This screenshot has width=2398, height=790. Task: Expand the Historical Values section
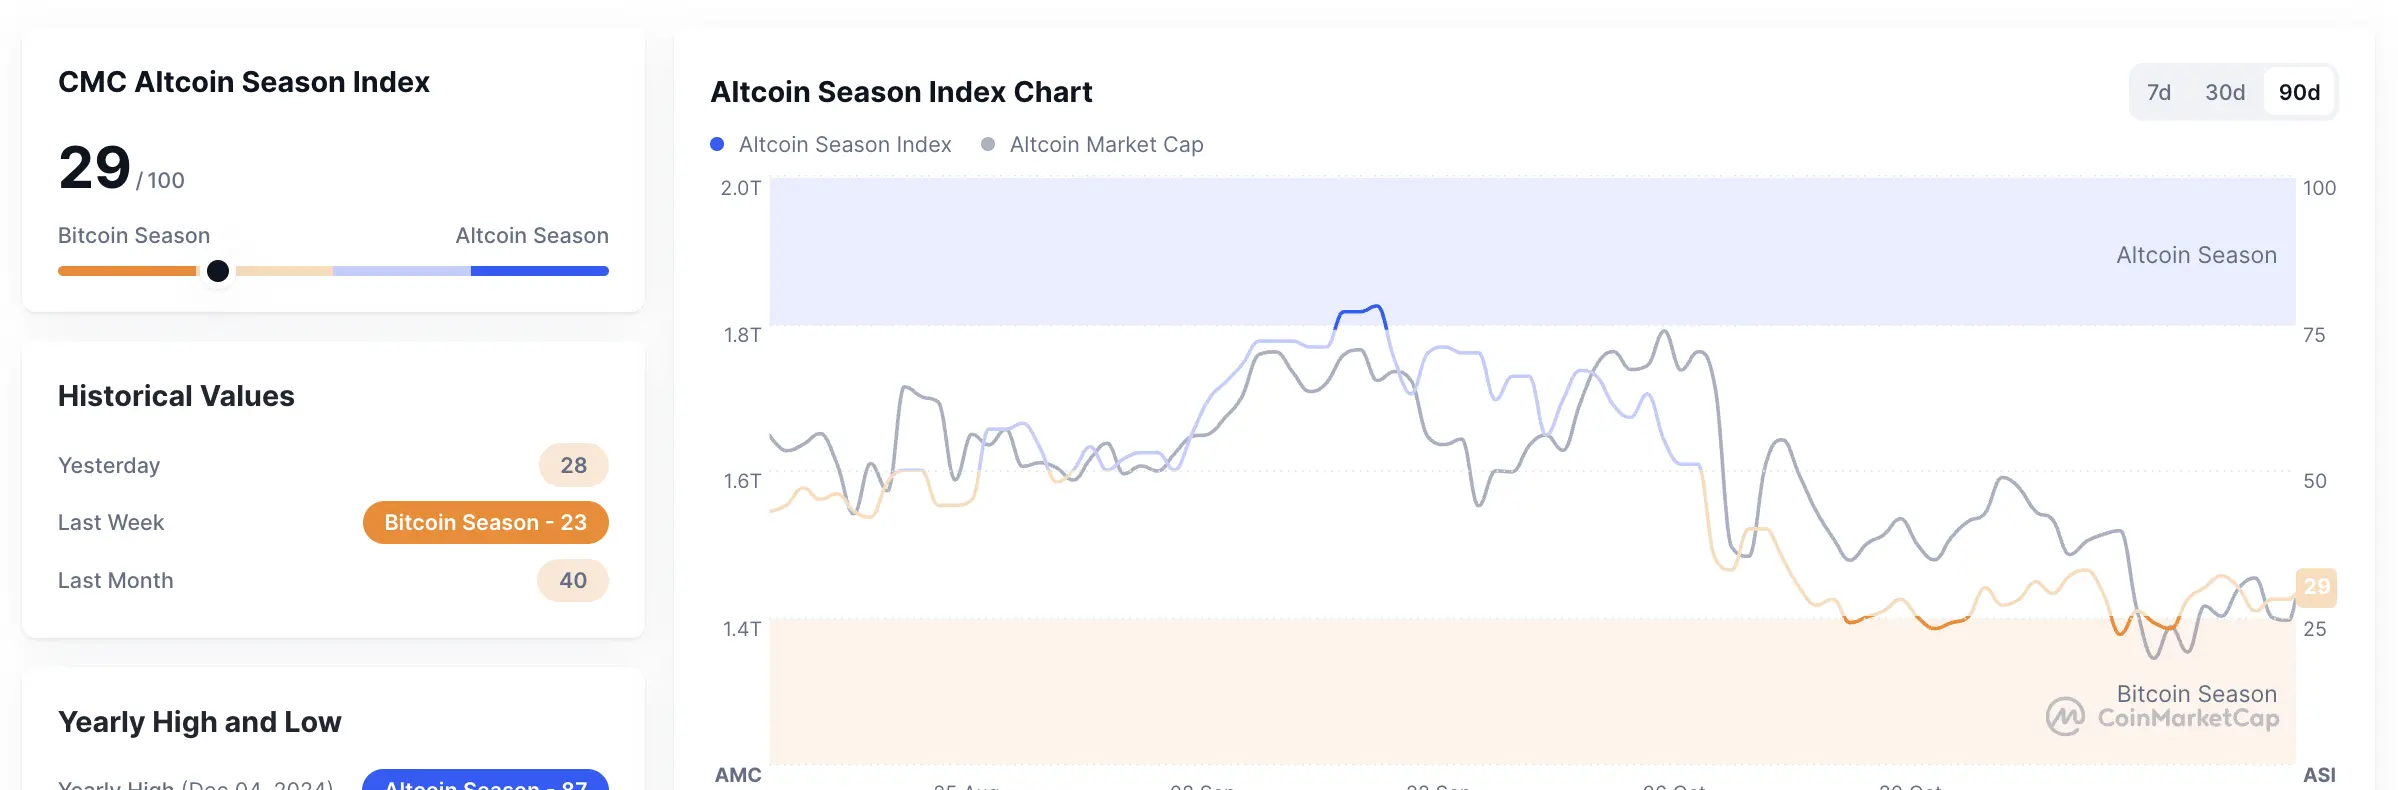pos(176,395)
